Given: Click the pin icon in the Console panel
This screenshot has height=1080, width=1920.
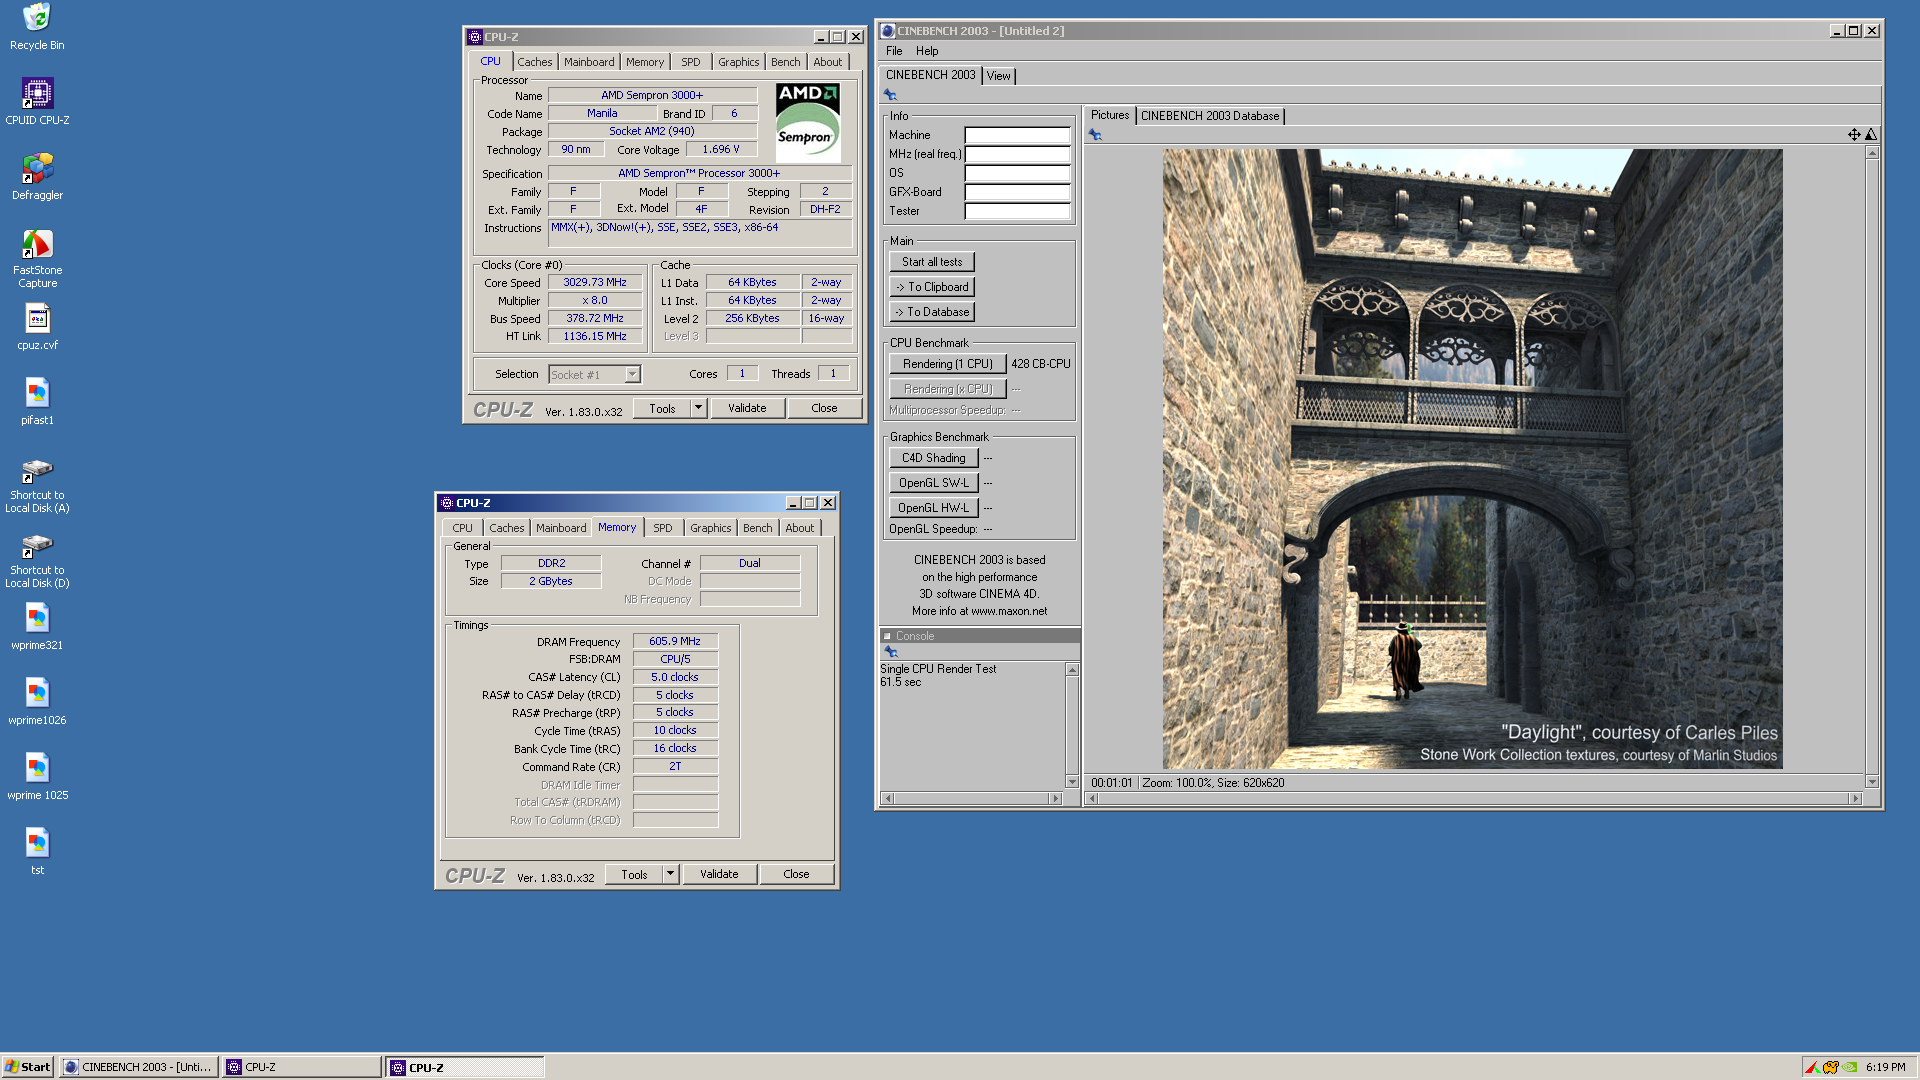Looking at the screenshot, I should click(x=891, y=652).
